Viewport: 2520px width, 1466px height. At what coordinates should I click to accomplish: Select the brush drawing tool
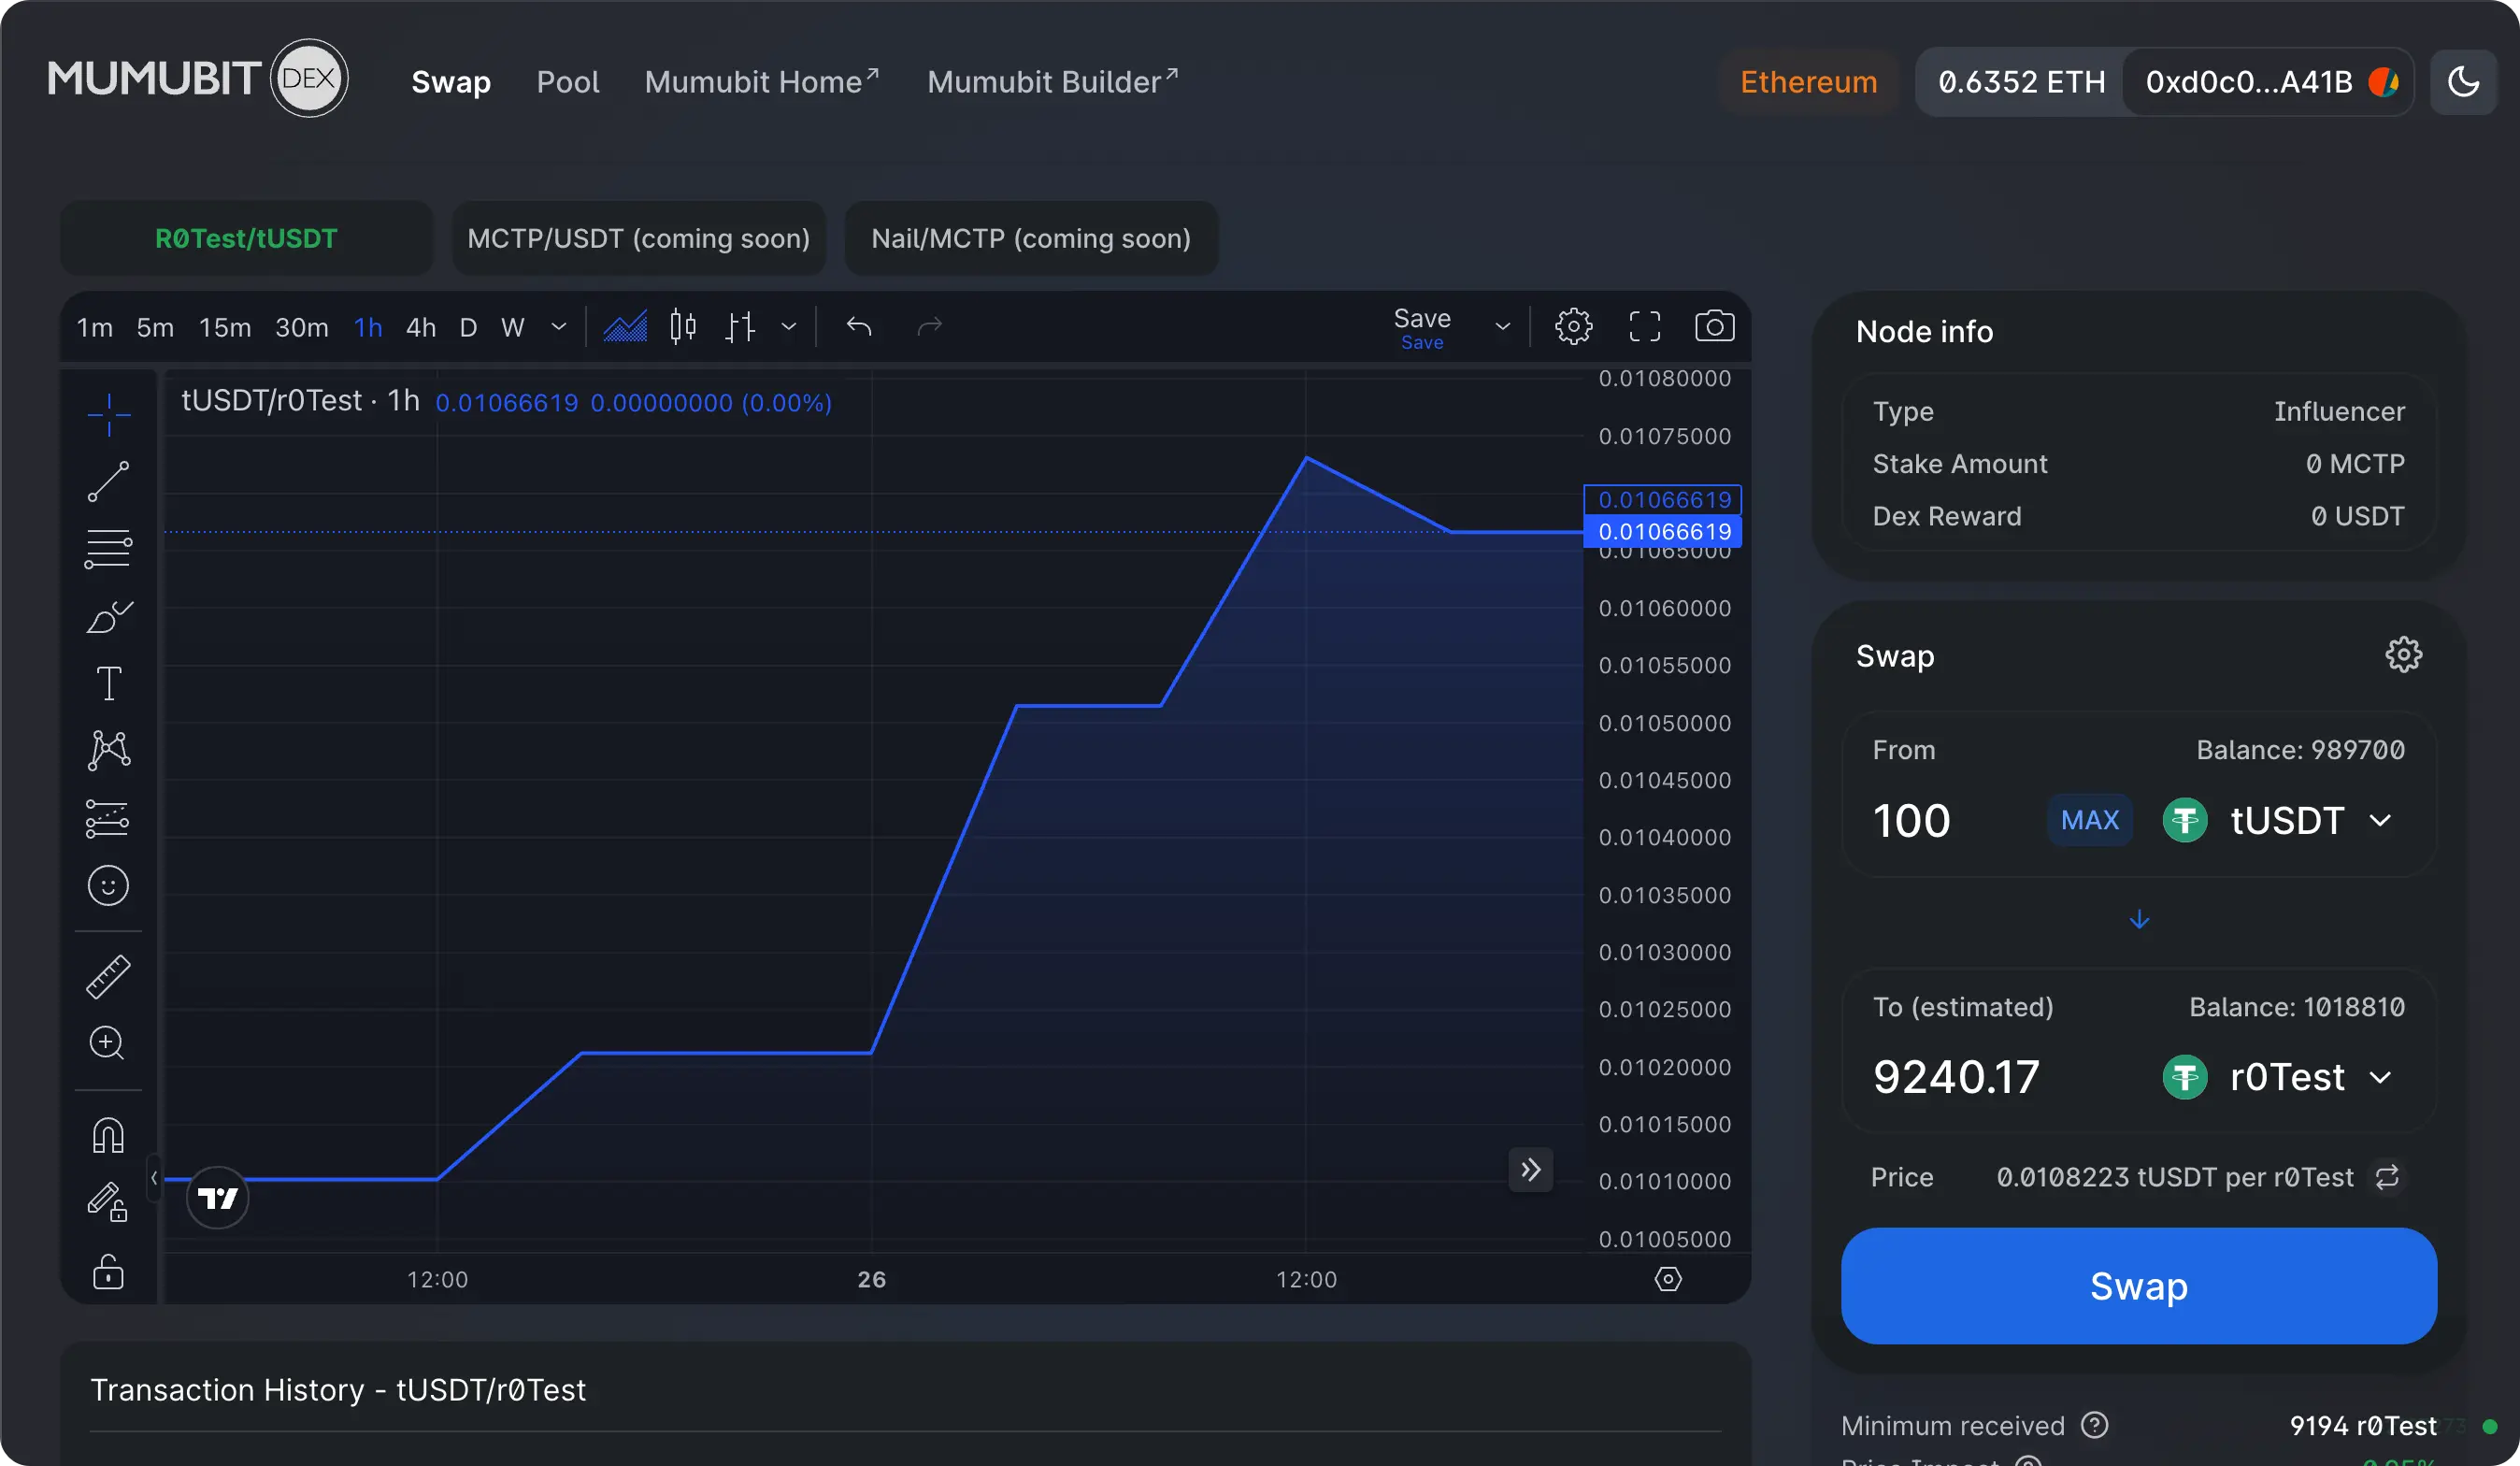(x=108, y=617)
